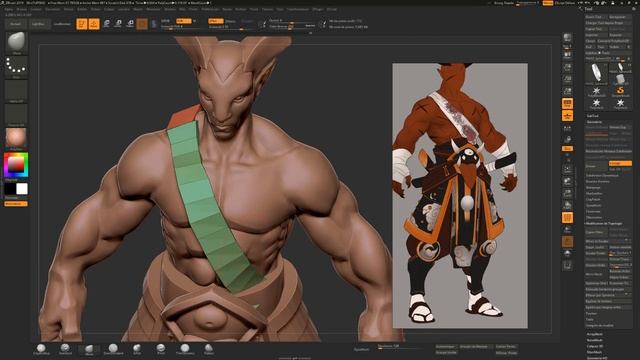The image size is (640, 360).
Task: Toggle Persp perspective view
Action: pos(567,103)
